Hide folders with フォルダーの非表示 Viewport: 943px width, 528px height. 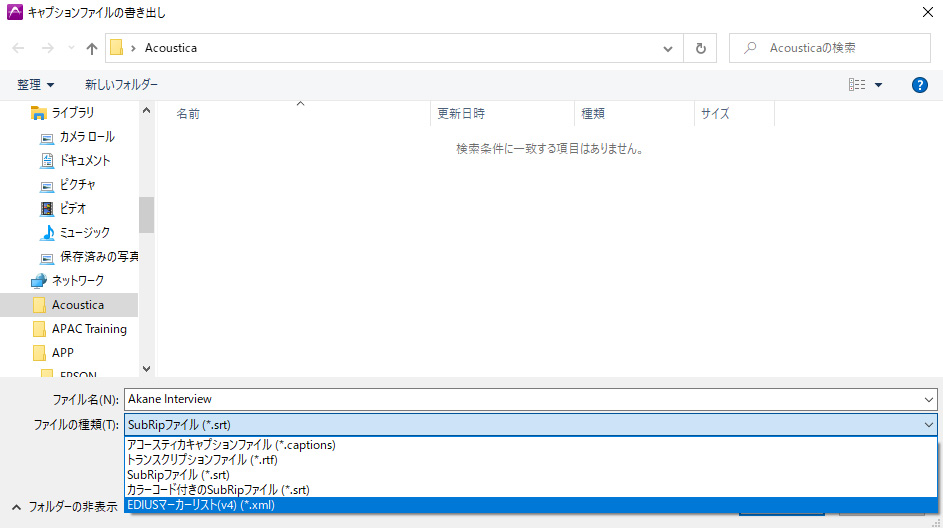click(x=65, y=507)
